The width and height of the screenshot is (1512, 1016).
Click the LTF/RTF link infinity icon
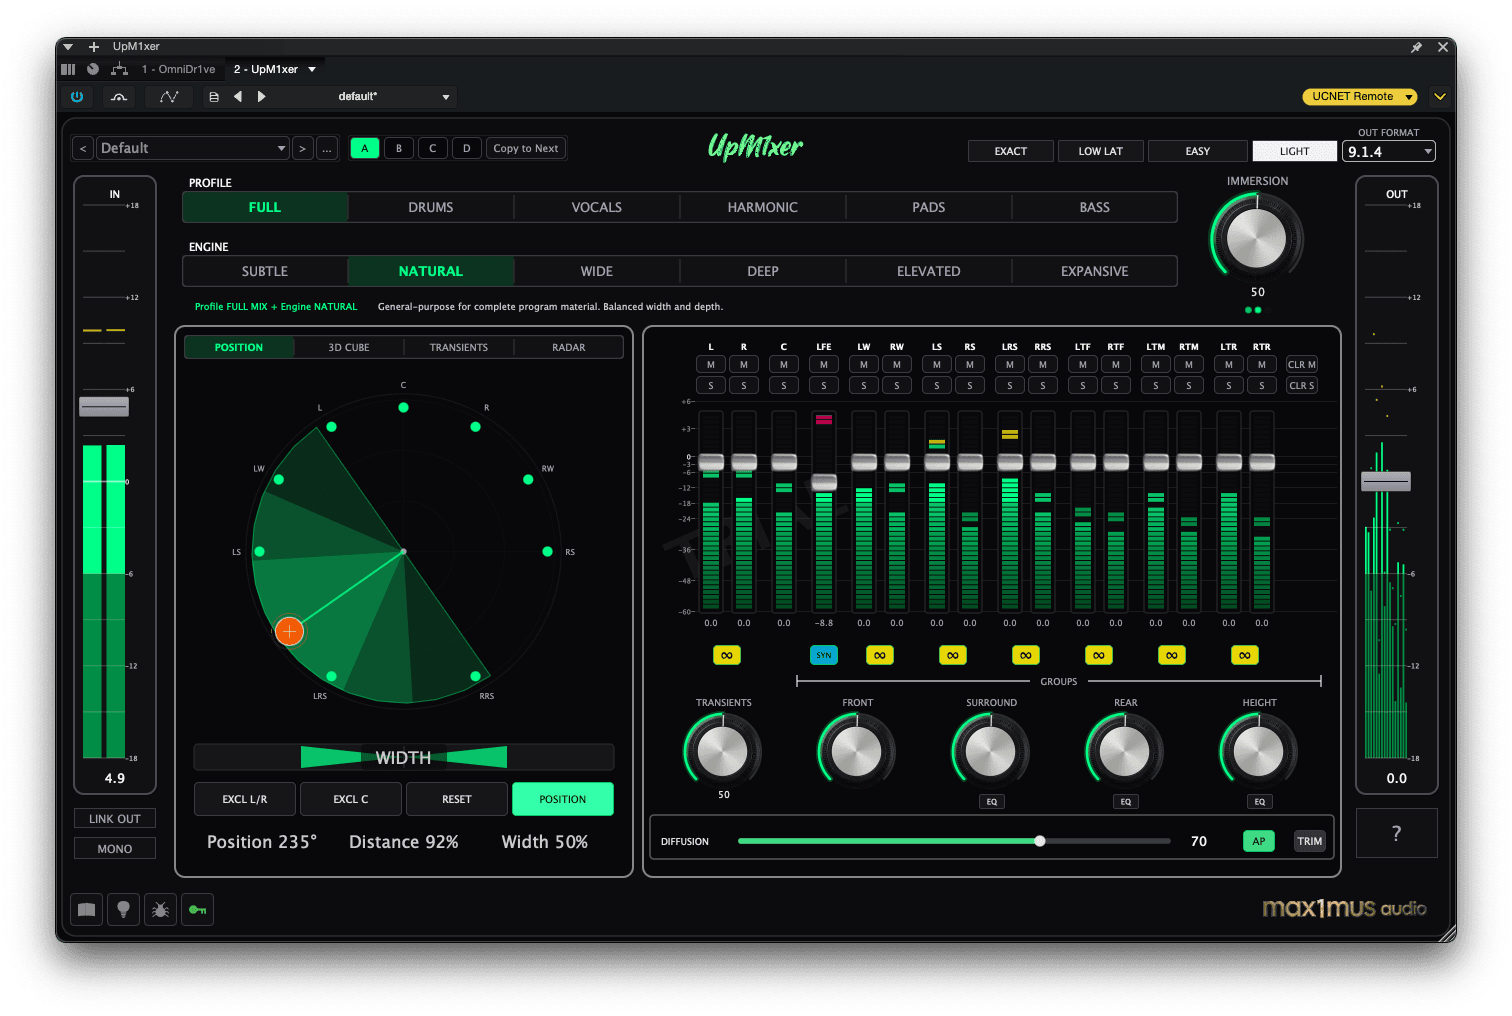1099,655
